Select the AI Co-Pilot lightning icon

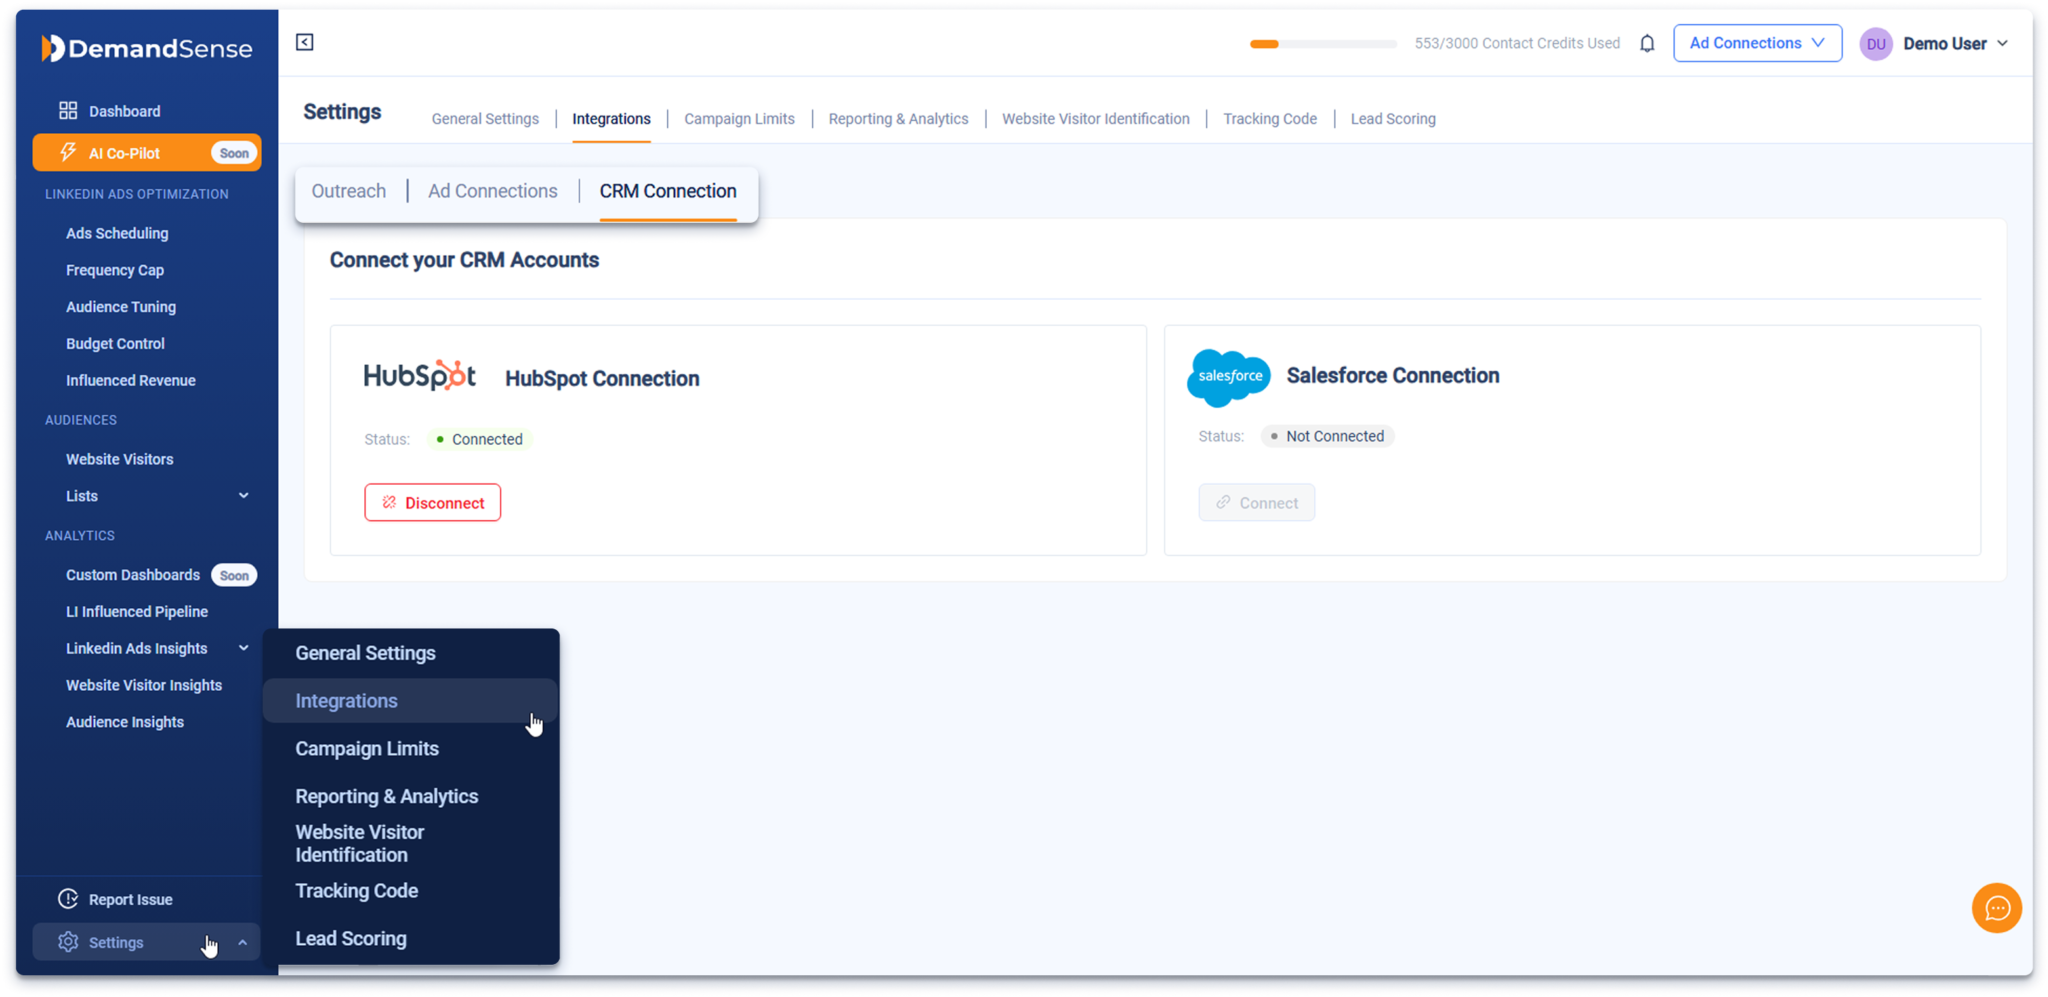click(67, 152)
